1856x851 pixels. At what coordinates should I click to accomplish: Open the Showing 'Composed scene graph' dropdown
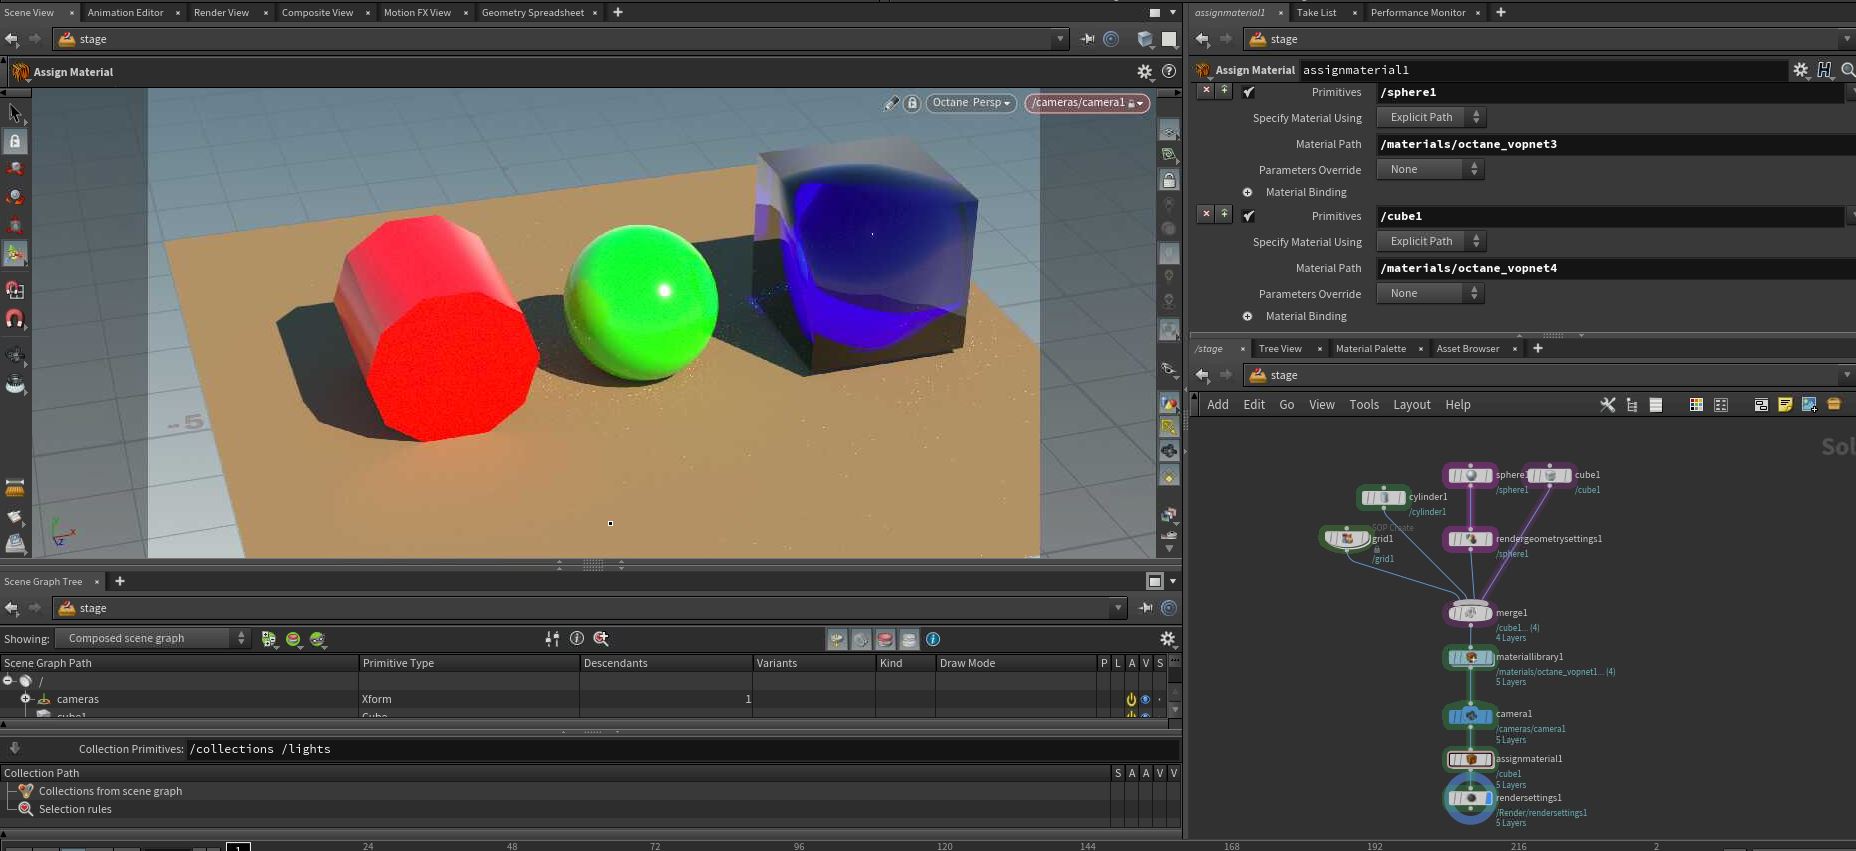(x=152, y=638)
